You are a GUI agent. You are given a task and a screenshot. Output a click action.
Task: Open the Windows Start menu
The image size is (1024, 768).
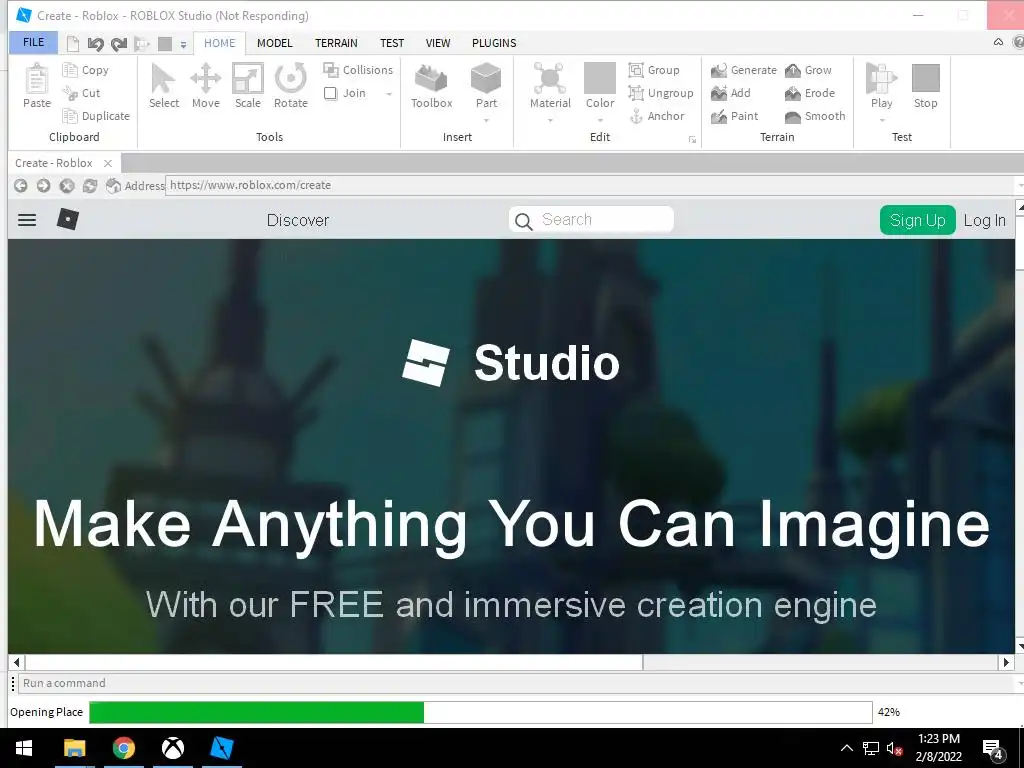[24, 748]
